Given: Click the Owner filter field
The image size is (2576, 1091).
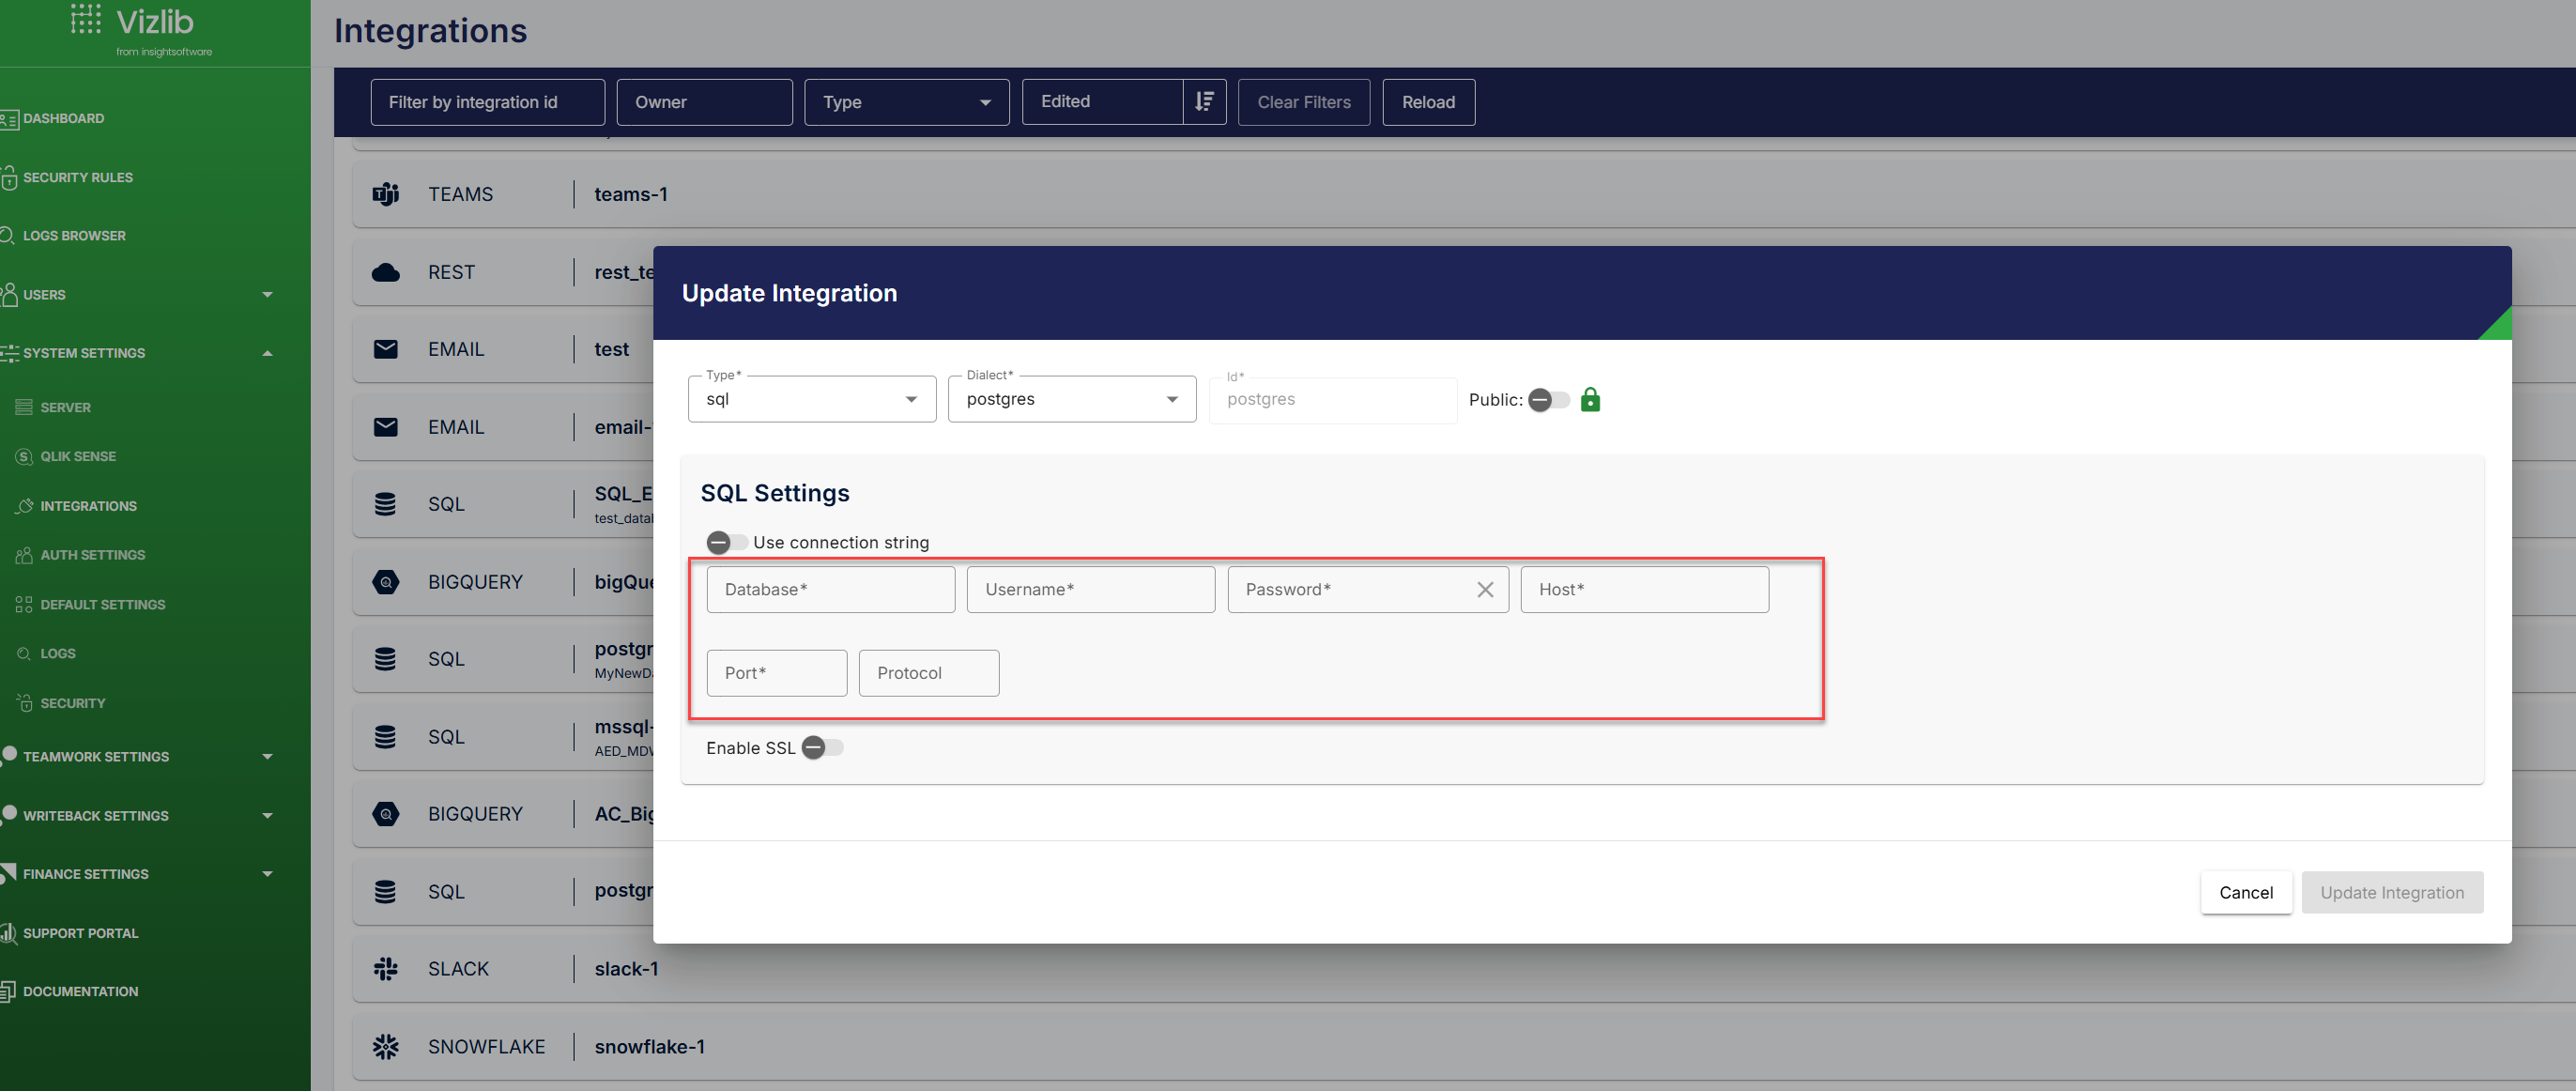Looking at the screenshot, I should pos(704,102).
